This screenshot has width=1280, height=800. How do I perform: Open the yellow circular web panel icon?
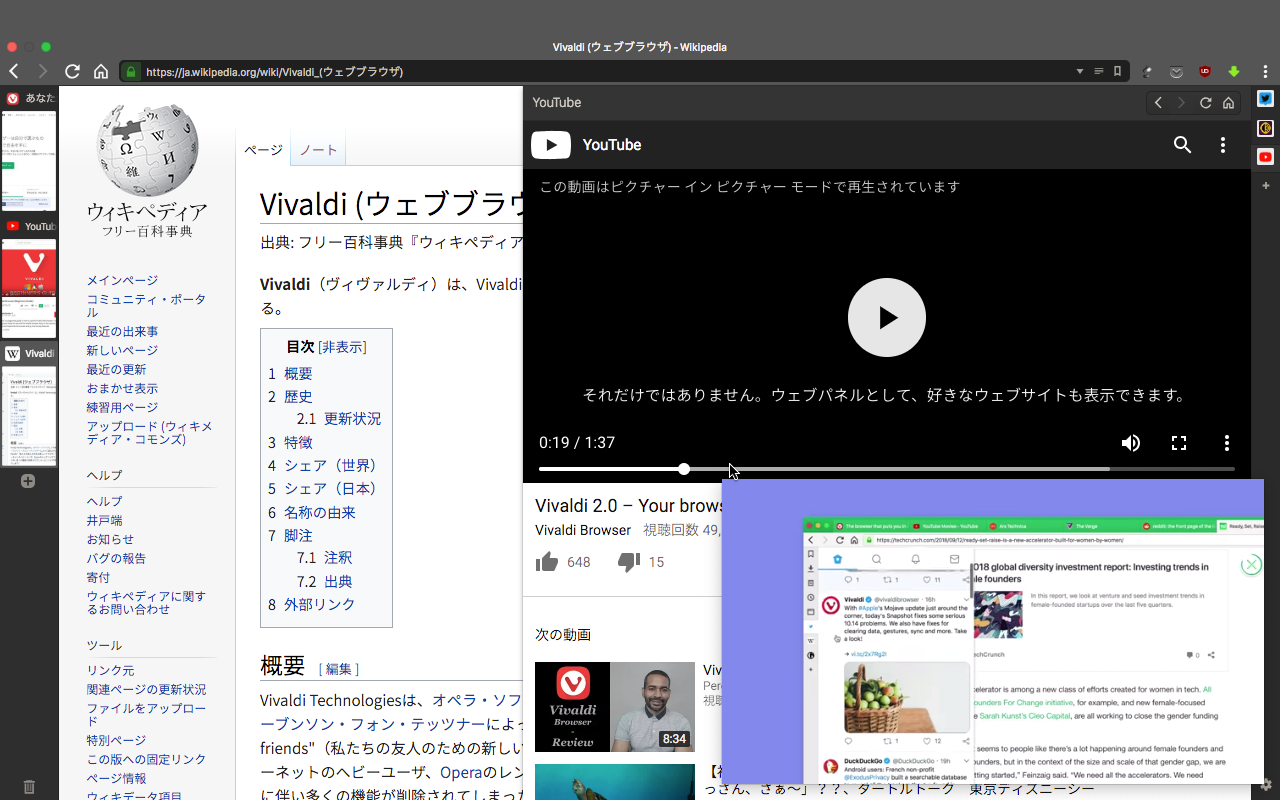pyautogui.click(x=1265, y=128)
